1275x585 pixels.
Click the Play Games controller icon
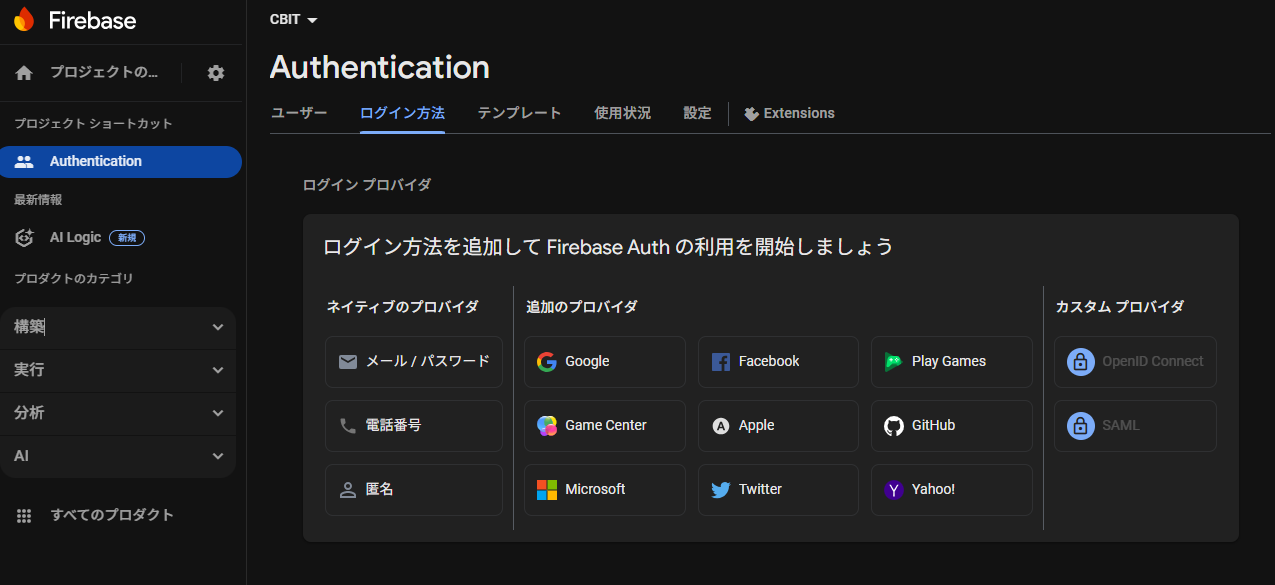pyautogui.click(x=893, y=362)
